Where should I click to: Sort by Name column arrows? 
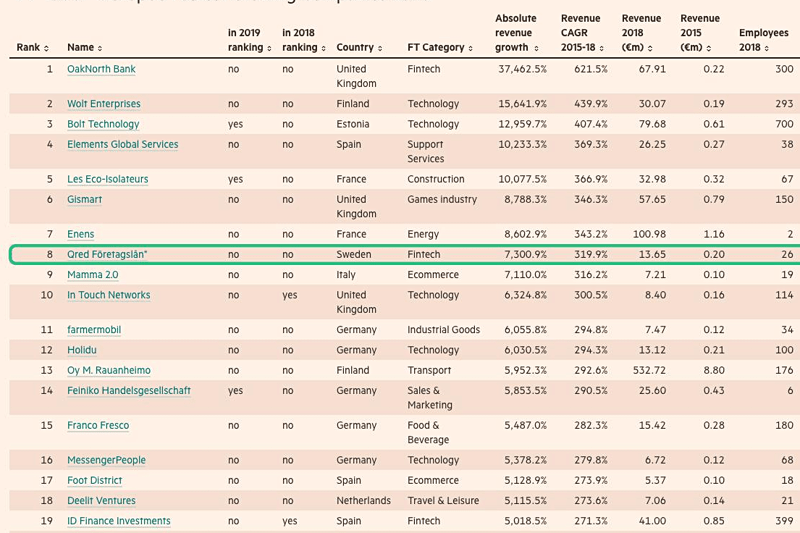(x=100, y=48)
